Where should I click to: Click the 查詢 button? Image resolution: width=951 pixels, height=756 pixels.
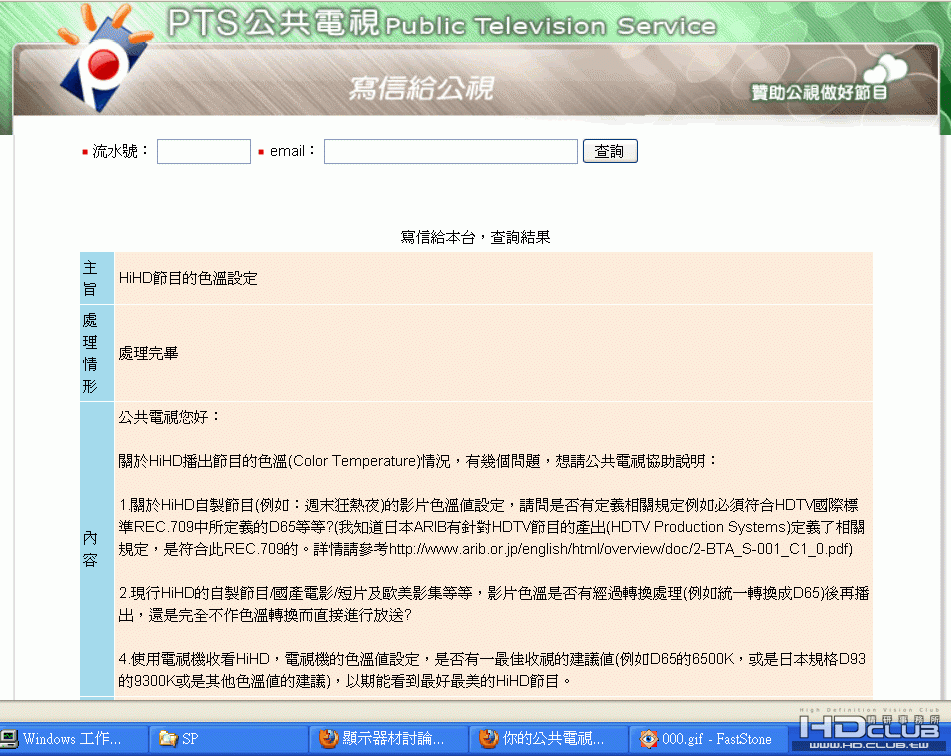610,151
